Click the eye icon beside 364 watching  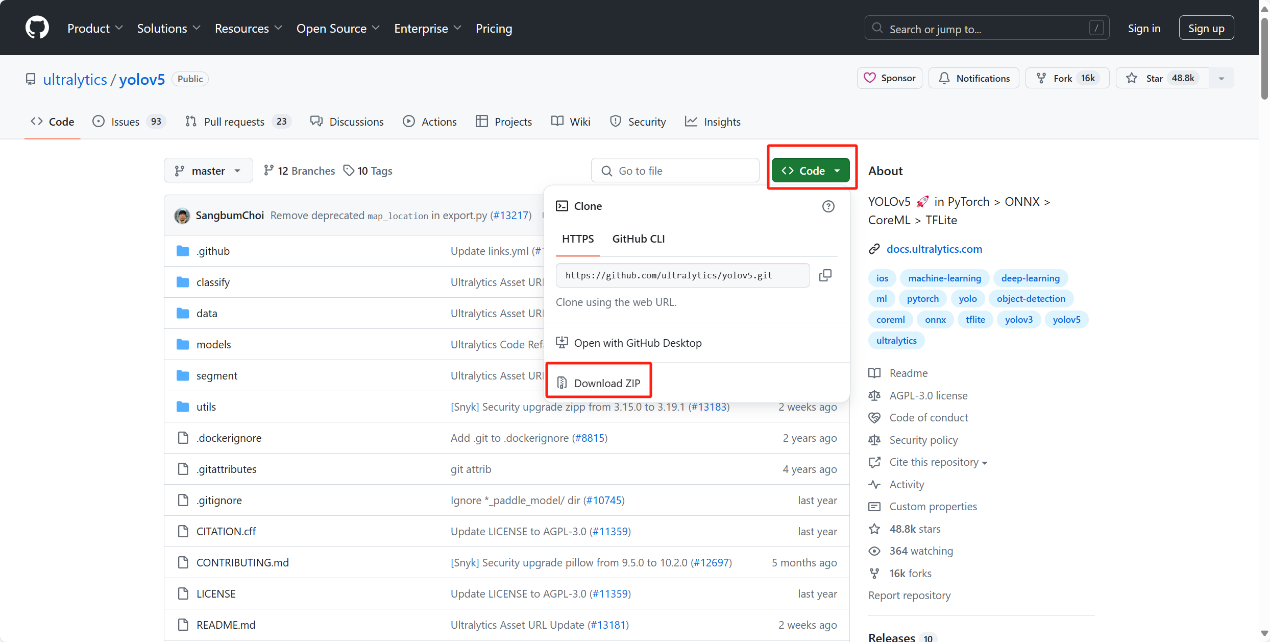pyautogui.click(x=875, y=551)
